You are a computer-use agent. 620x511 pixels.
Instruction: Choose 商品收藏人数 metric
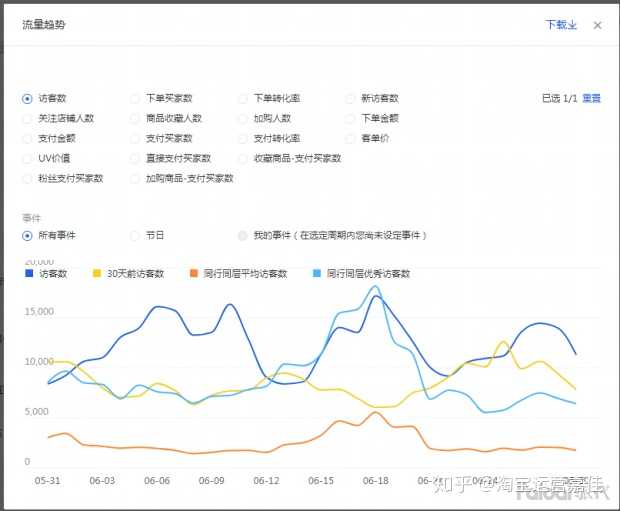pos(135,118)
